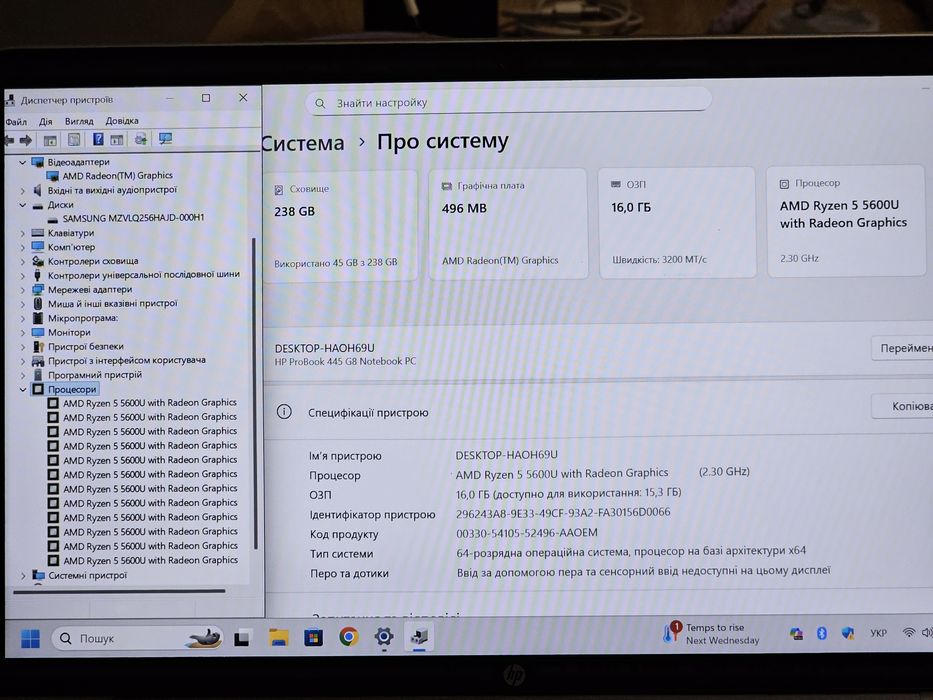933x700 pixels.
Task: Select the first AMD Ryzen 5 5600U processor entry
Action: [x=150, y=403]
